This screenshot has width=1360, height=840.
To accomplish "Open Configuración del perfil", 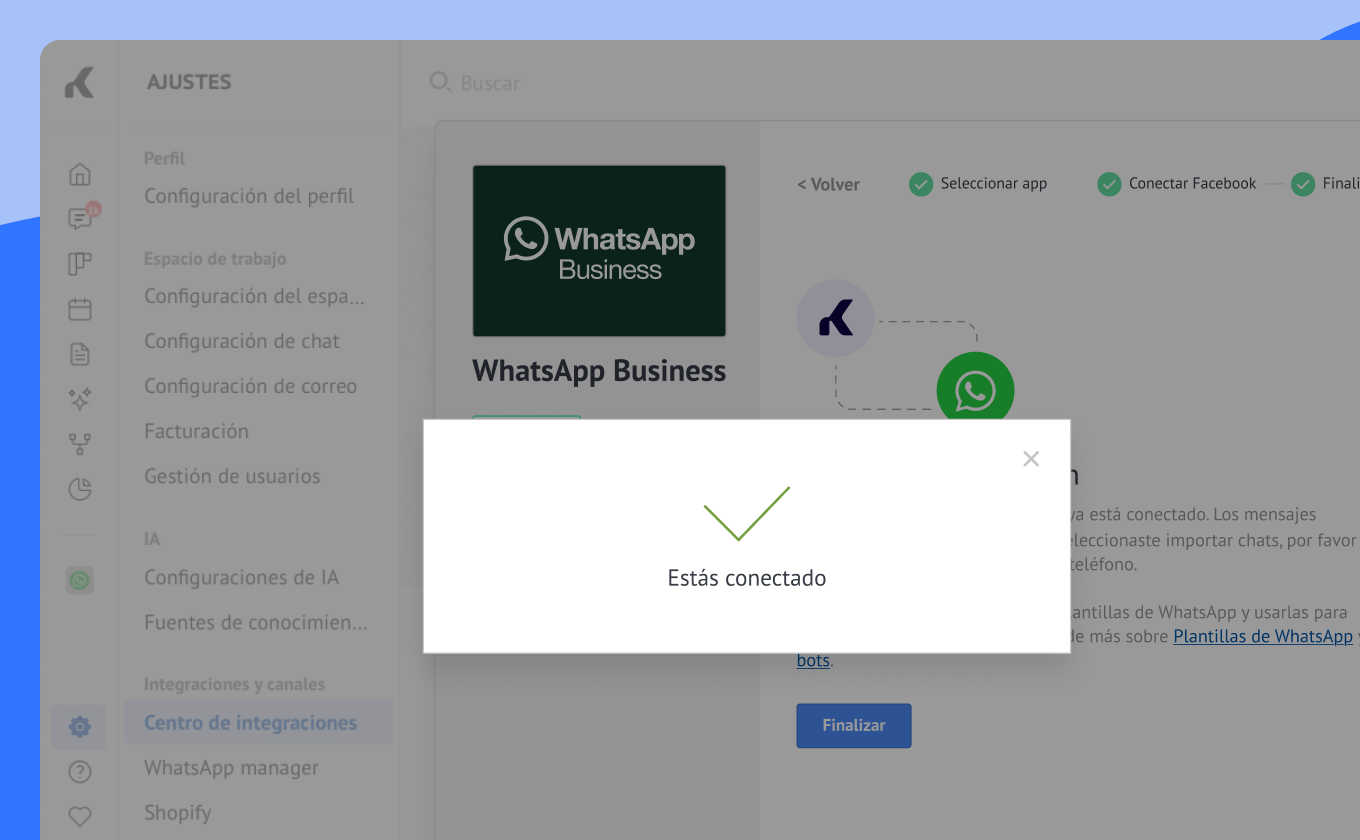I will click(249, 196).
